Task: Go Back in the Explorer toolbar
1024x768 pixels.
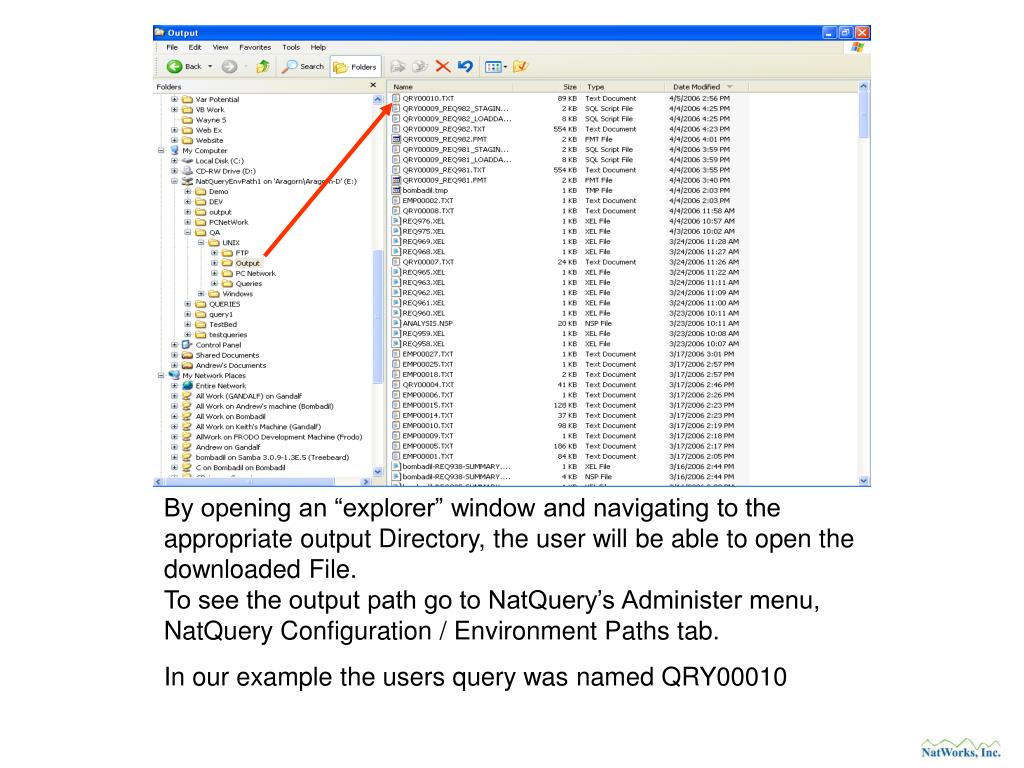Action: click(x=184, y=67)
